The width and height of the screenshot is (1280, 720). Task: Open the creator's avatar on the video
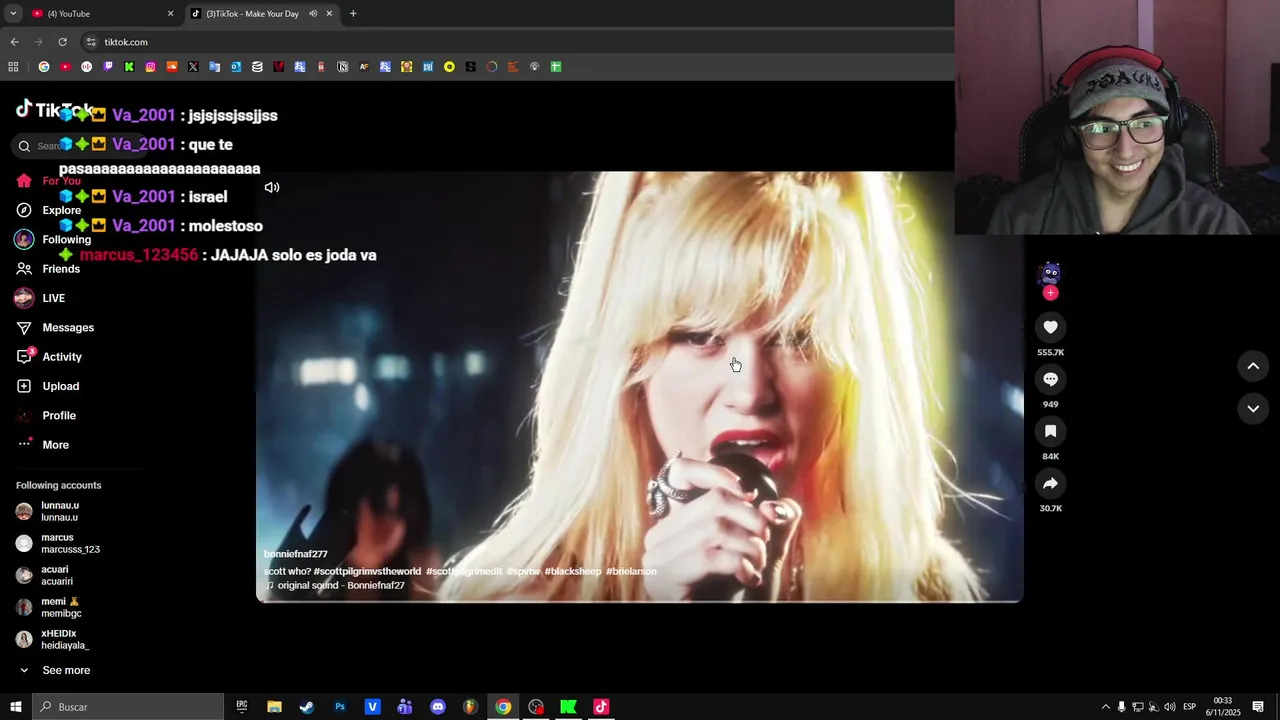pos(1050,273)
